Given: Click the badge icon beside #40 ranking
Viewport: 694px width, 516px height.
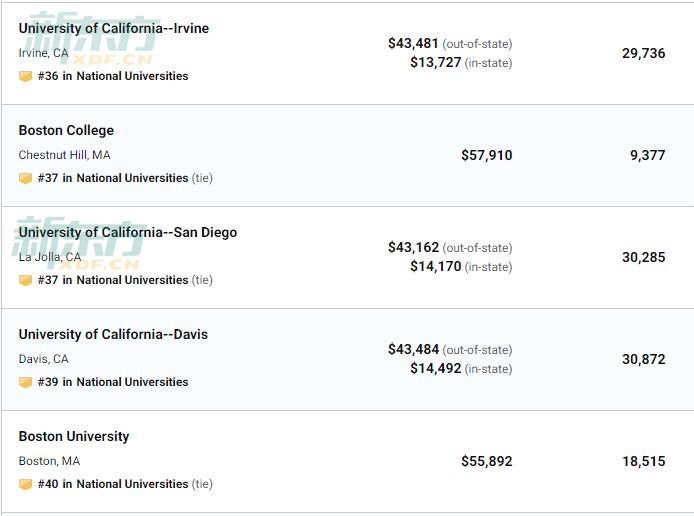Looking at the screenshot, I should tap(25, 484).
